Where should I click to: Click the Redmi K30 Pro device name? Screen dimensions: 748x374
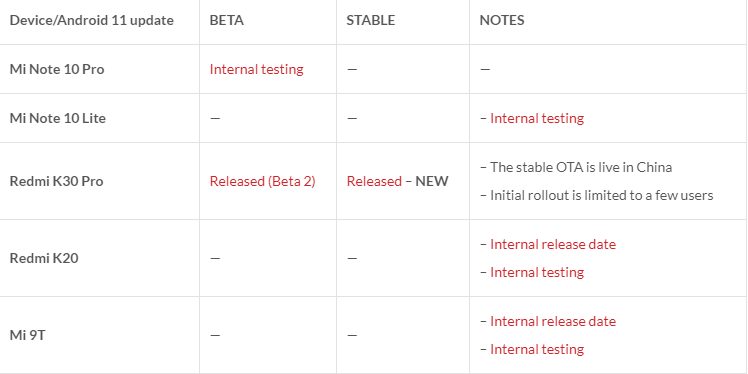pyautogui.click(x=56, y=181)
